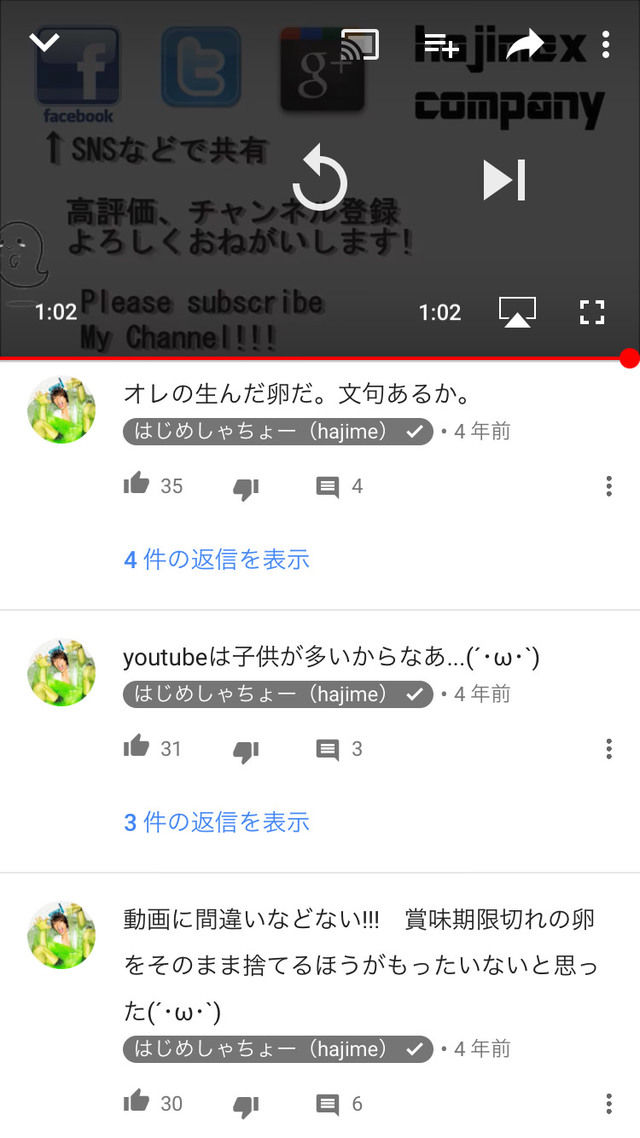
Task: Tap avatar of third comment author
Action: [x=62, y=935]
